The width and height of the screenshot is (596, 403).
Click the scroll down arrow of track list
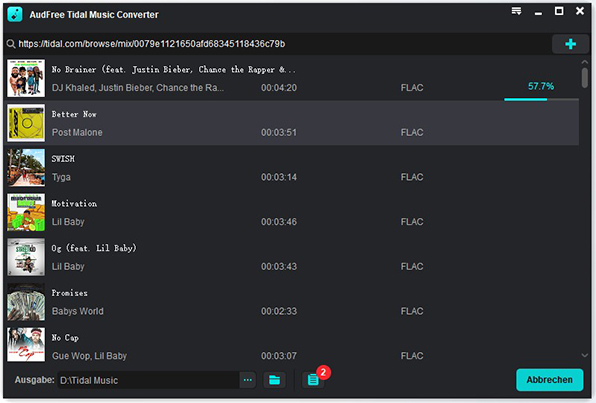pyautogui.click(x=585, y=355)
